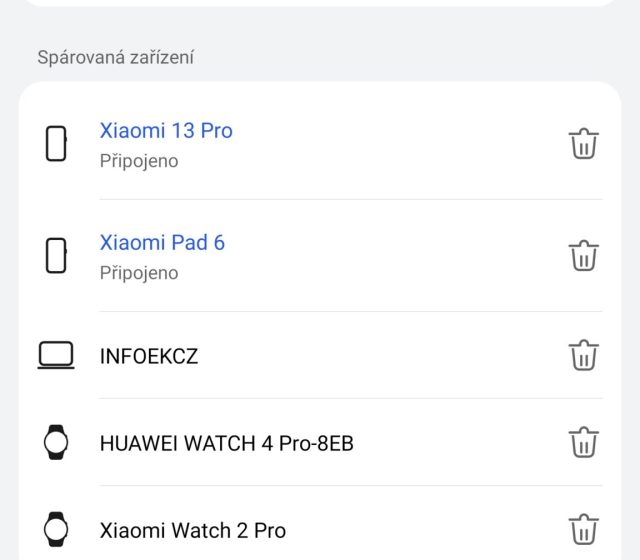Tap the watch icon for Xiaomi Watch 2 Pro
The height and width of the screenshot is (560, 640).
[56, 529]
